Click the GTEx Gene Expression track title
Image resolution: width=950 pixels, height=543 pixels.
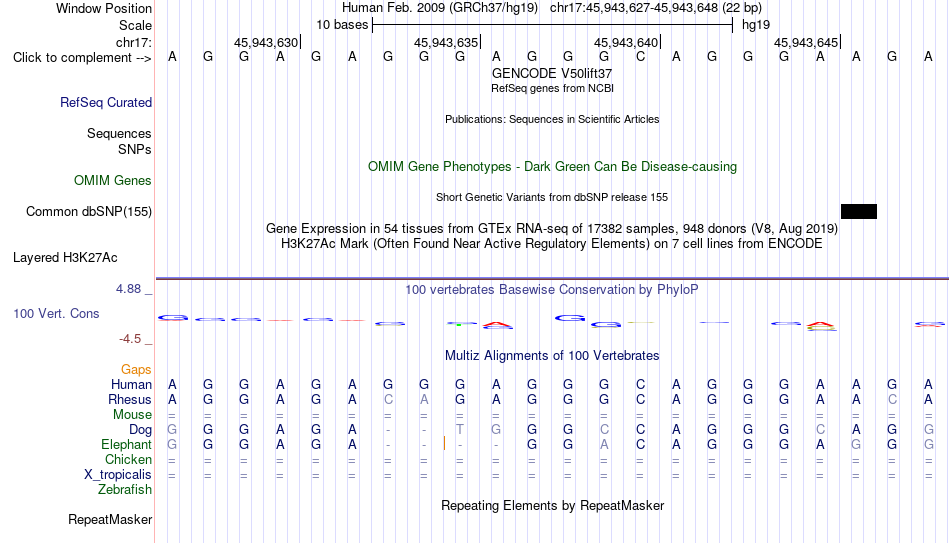pos(552,228)
